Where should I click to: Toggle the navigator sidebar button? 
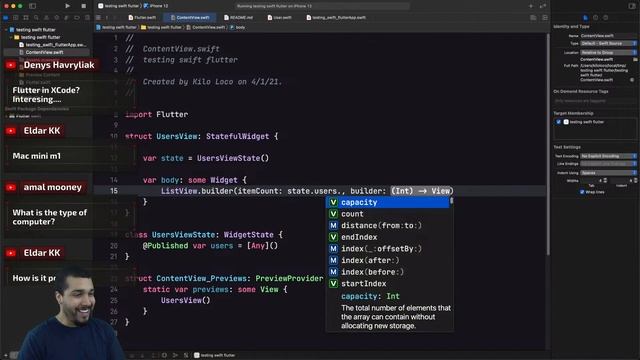pos(33,6)
